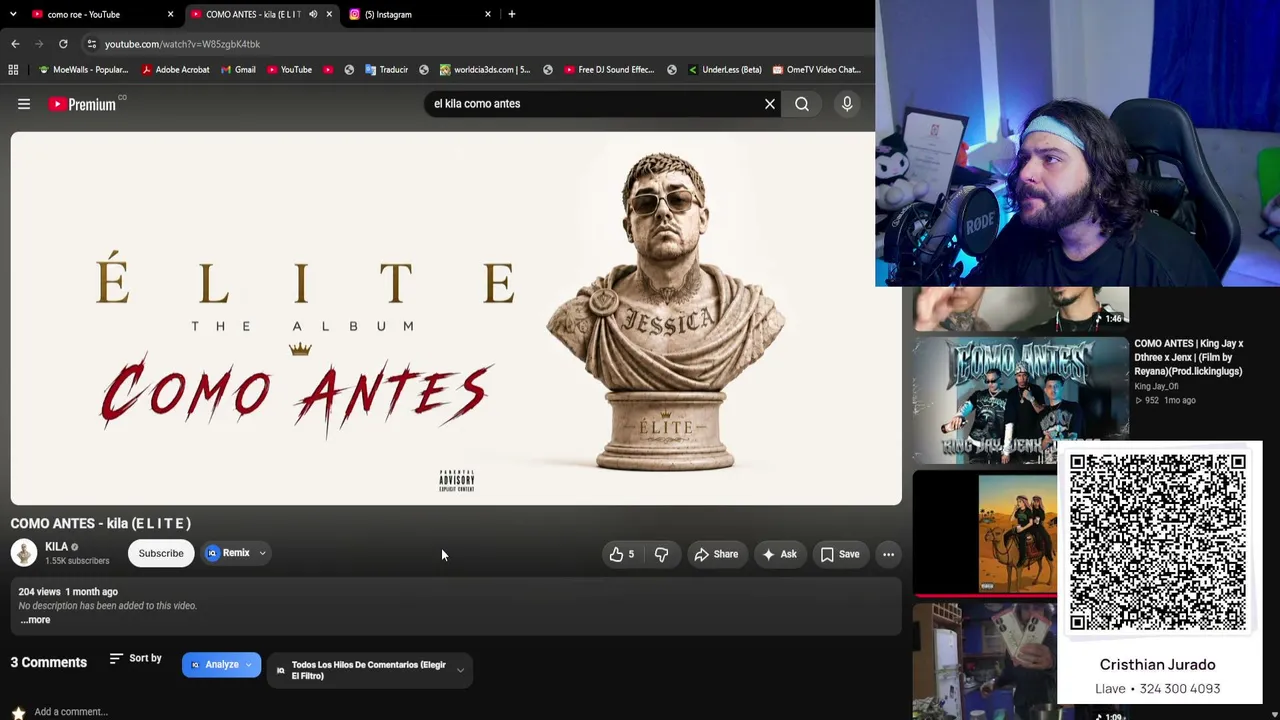The width and height of the screenshot is (1280, 720).
Task: Subscribe to the KILA channel
Action: [x=161, y=553]
